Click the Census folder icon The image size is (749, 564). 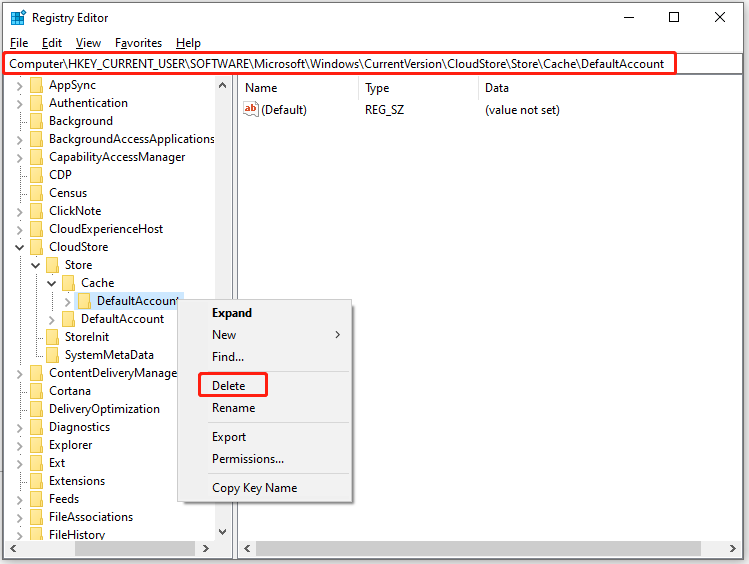pyautogui.click(x=36, y=193)
